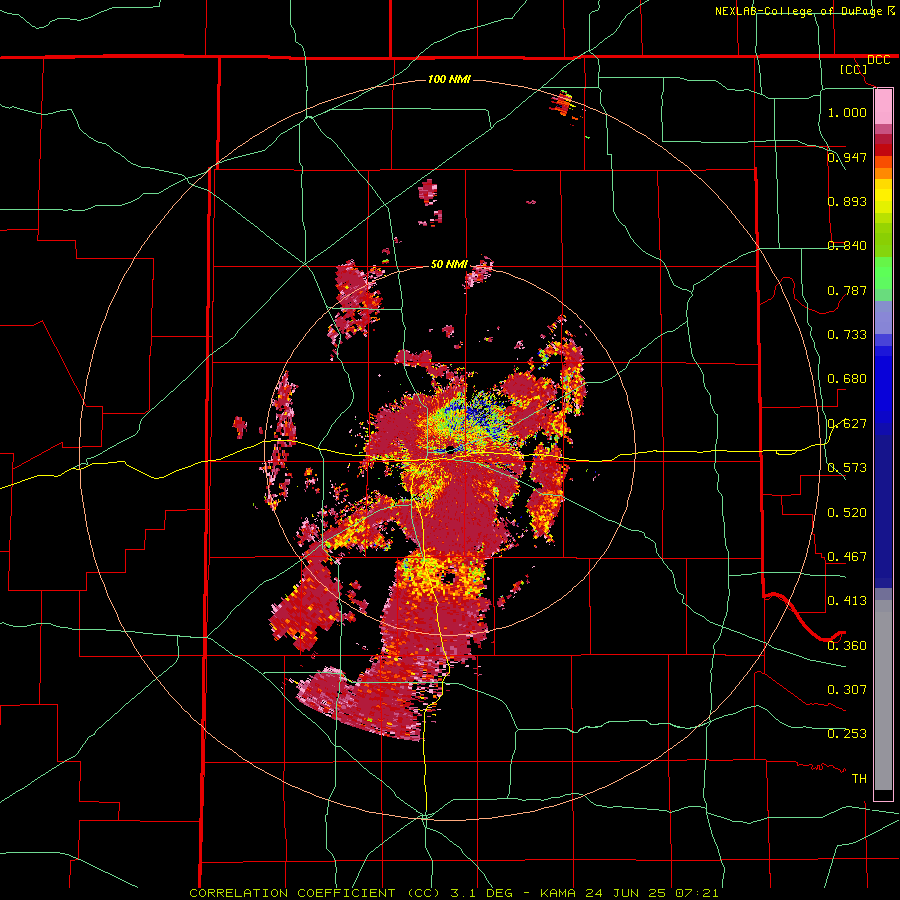Click the 0.573 legend value

click(847, 467)
